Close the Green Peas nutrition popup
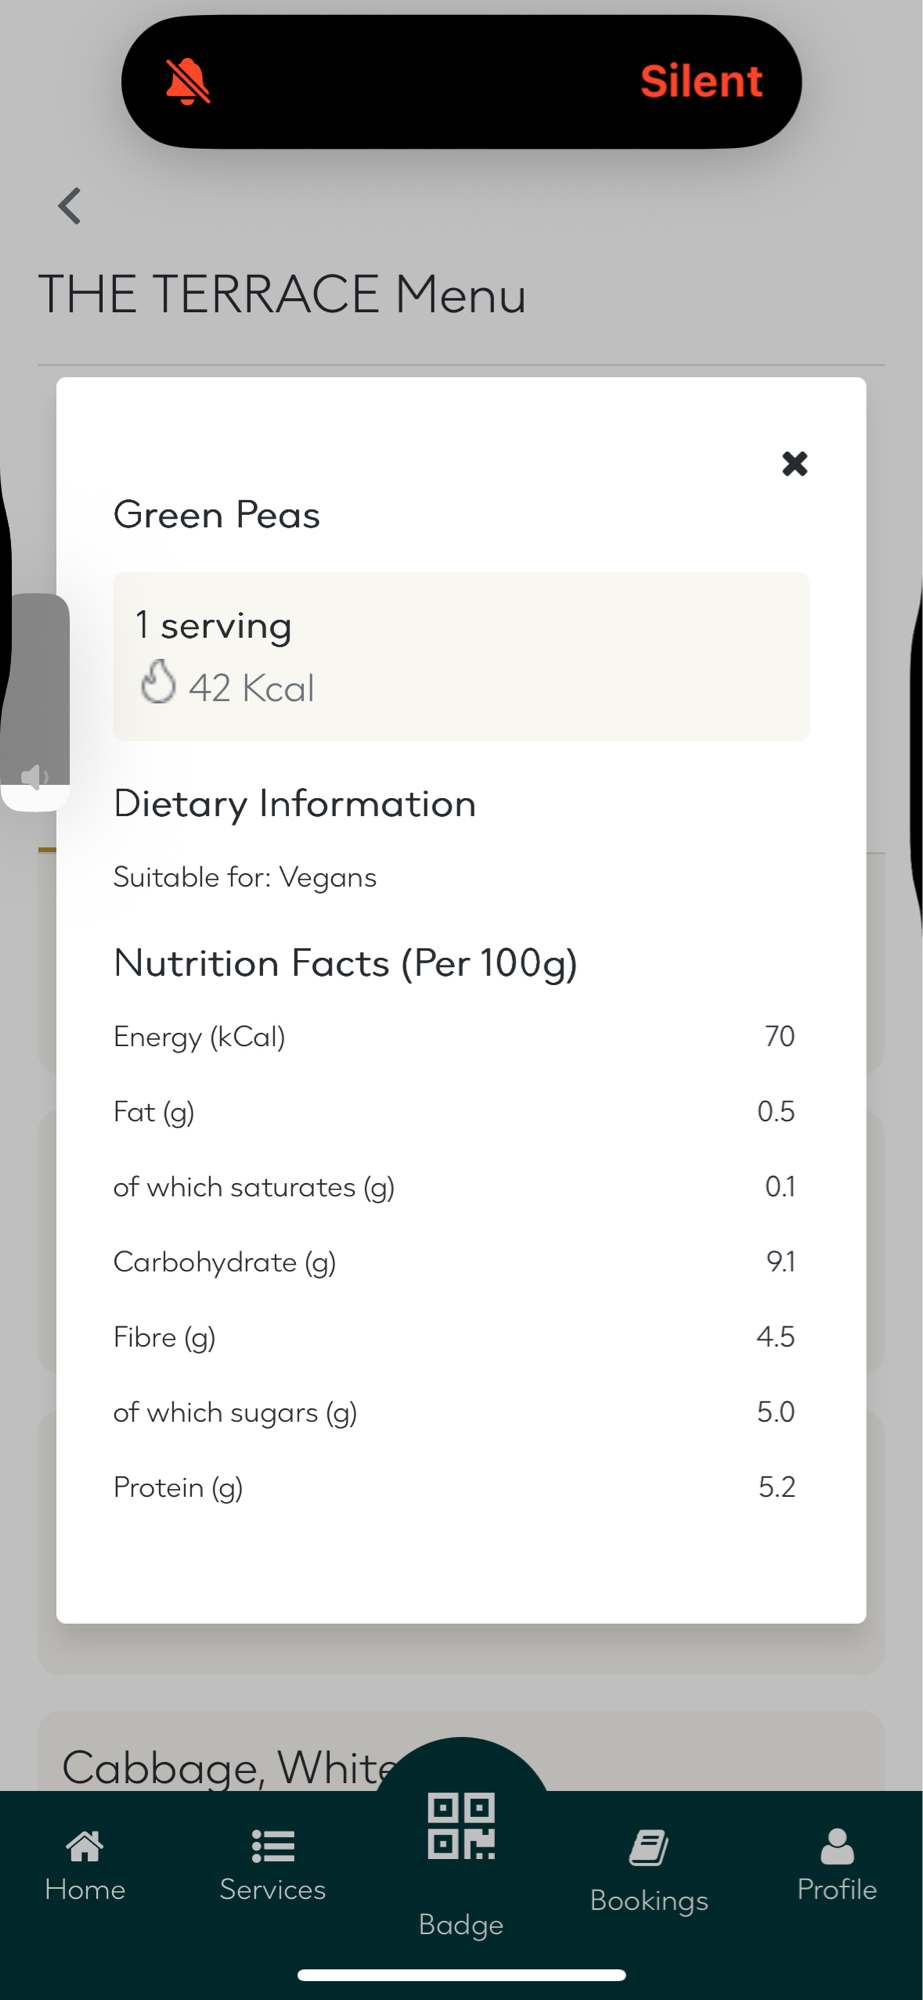Viewport: 923px width, 2000px height. pos(794,463)
